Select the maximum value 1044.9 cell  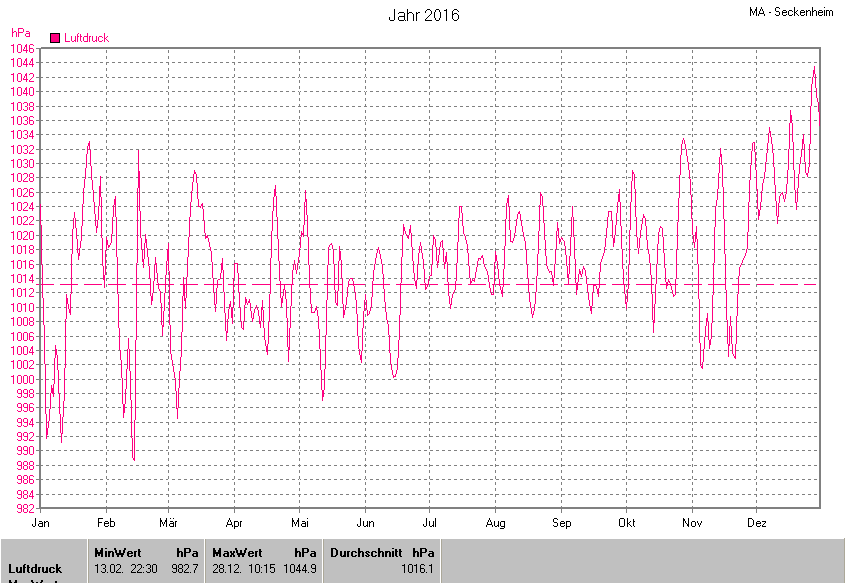click(x=300, y=568)
